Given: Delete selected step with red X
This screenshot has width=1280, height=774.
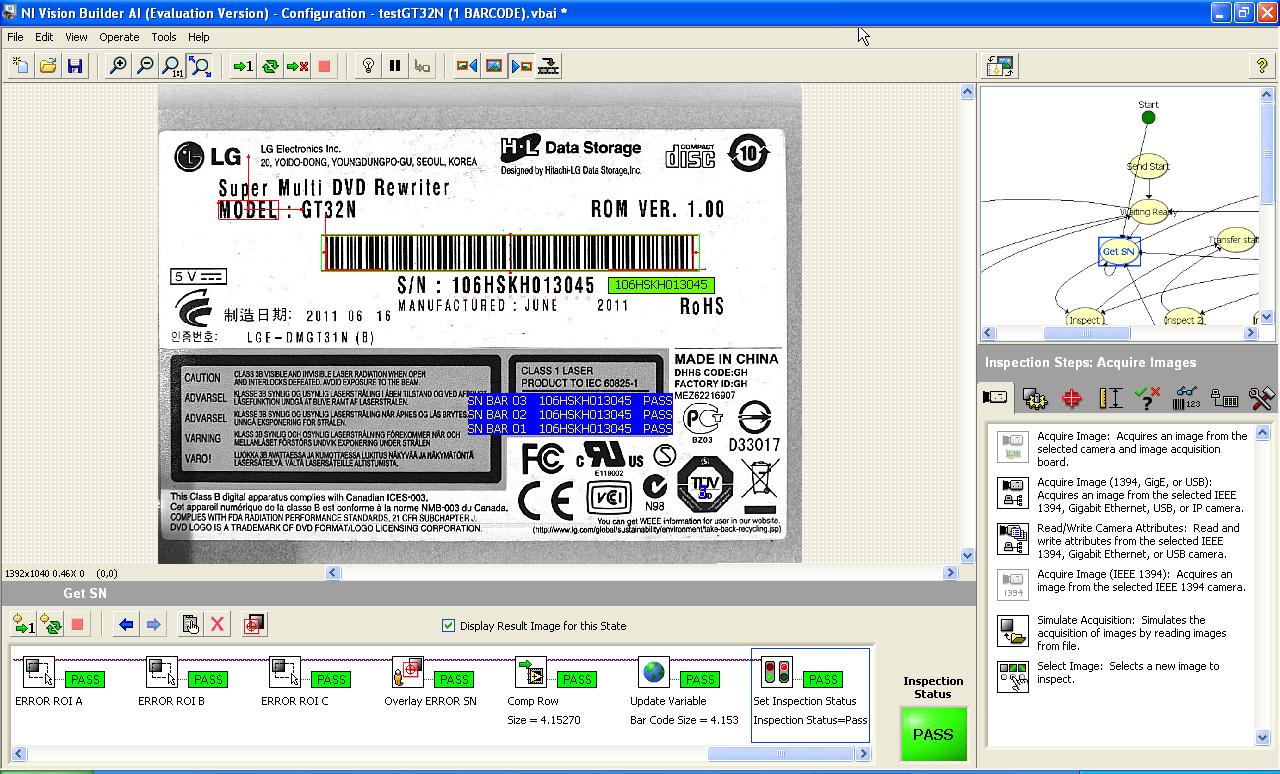Looking at the screenshot, I should click(217, 625).
